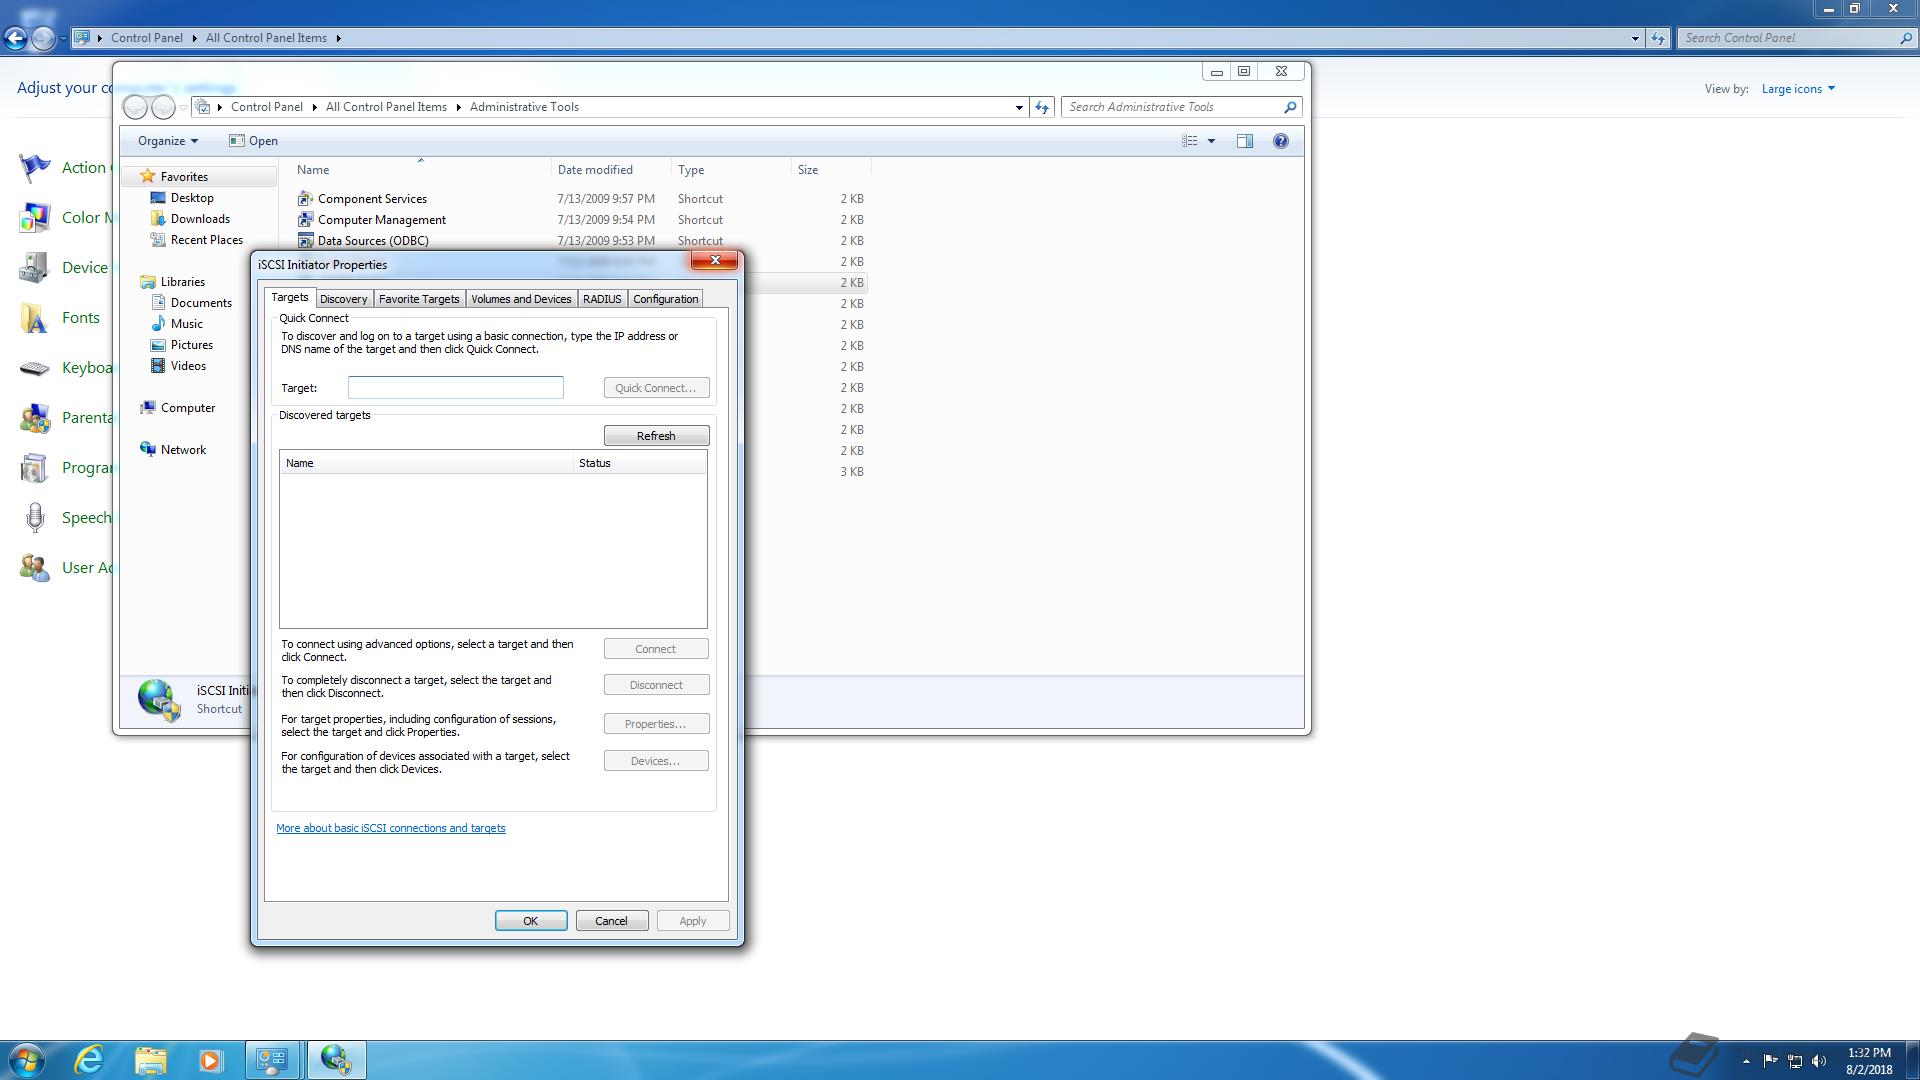This screenshot has height=1080, width=1920.
Task: Switch to iSCSI Initiator taskbar button
Action: pyautogui.click(x=336, y=1060)
